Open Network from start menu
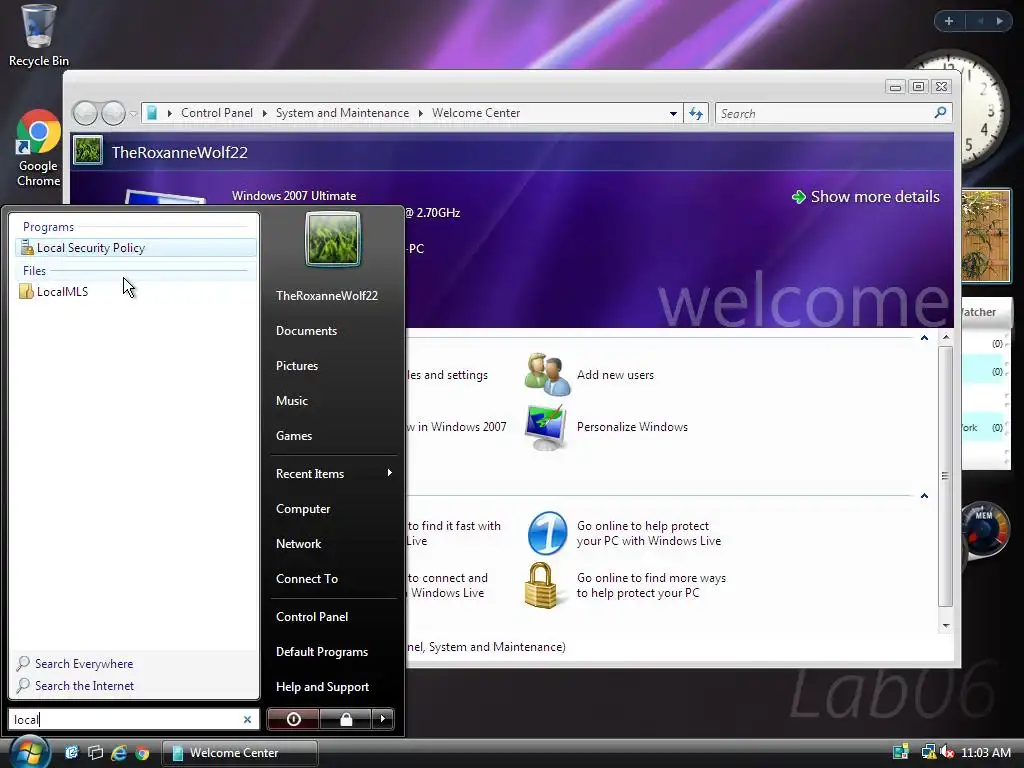 298,543
